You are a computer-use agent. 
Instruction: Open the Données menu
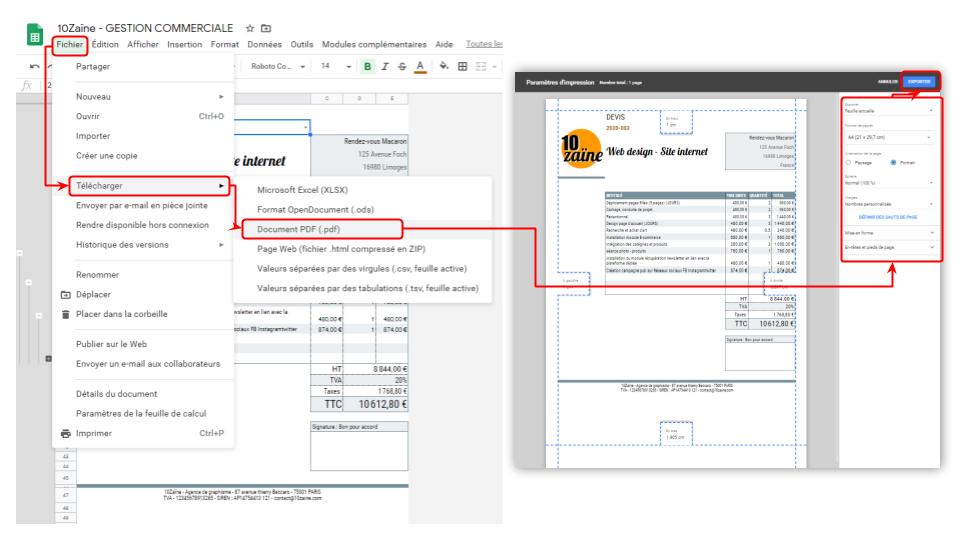[264, 45]
